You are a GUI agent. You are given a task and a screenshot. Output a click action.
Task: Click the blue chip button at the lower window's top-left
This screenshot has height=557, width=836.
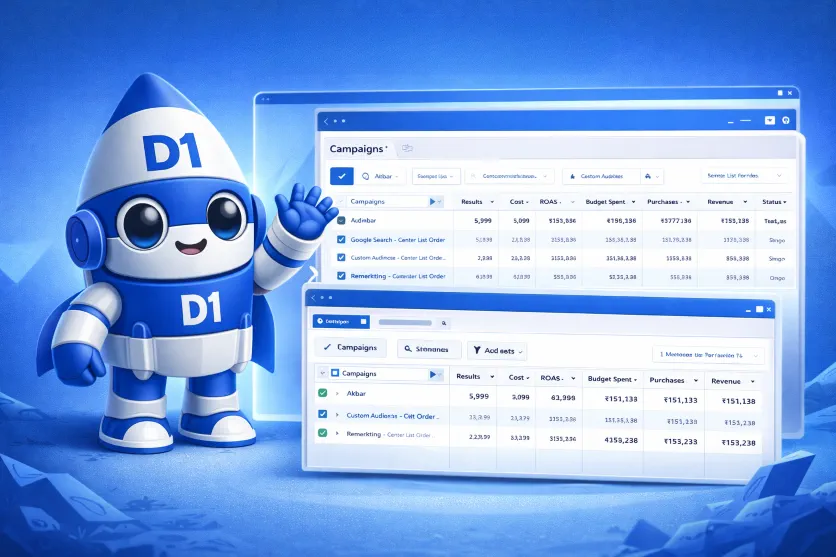coord(340,321)
